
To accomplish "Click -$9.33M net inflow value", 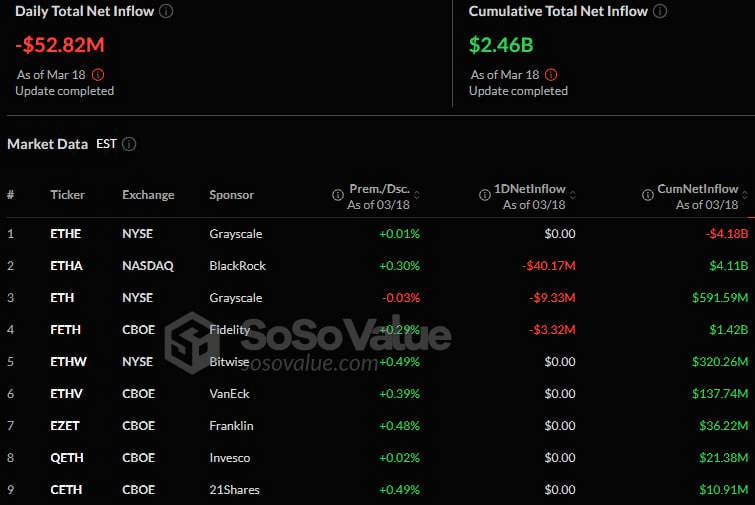I will click(552, 298).
